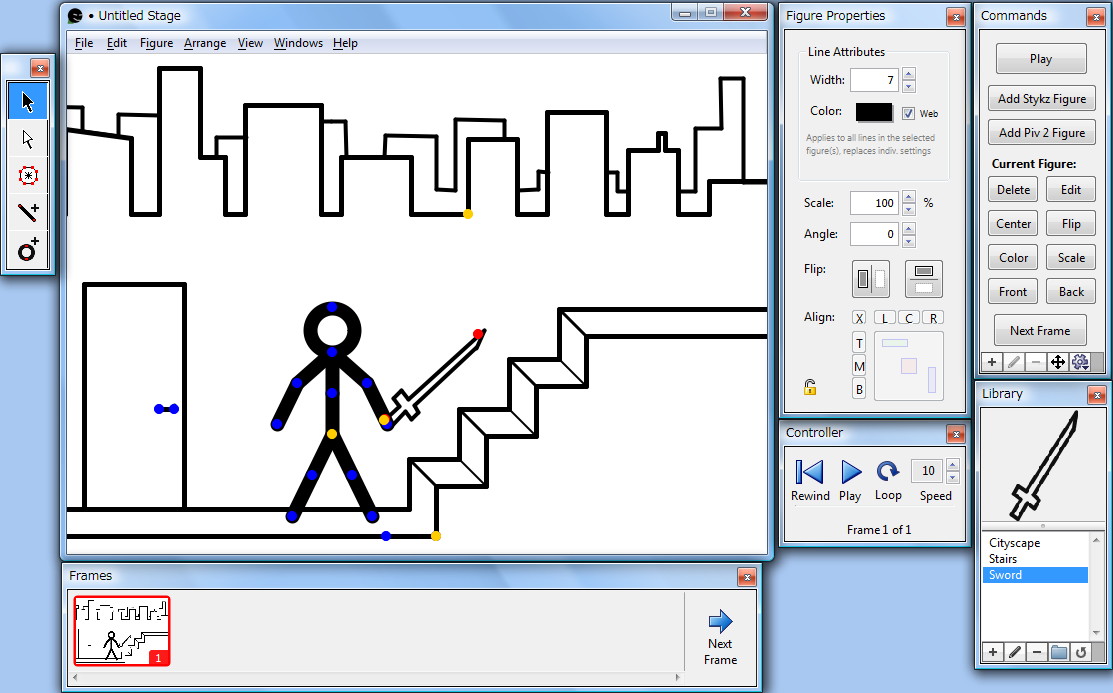This screenshot has width=1113, height=693.
Task: Align figure to middle with M button
Action: pyautogui.click(x=859, y=366)
